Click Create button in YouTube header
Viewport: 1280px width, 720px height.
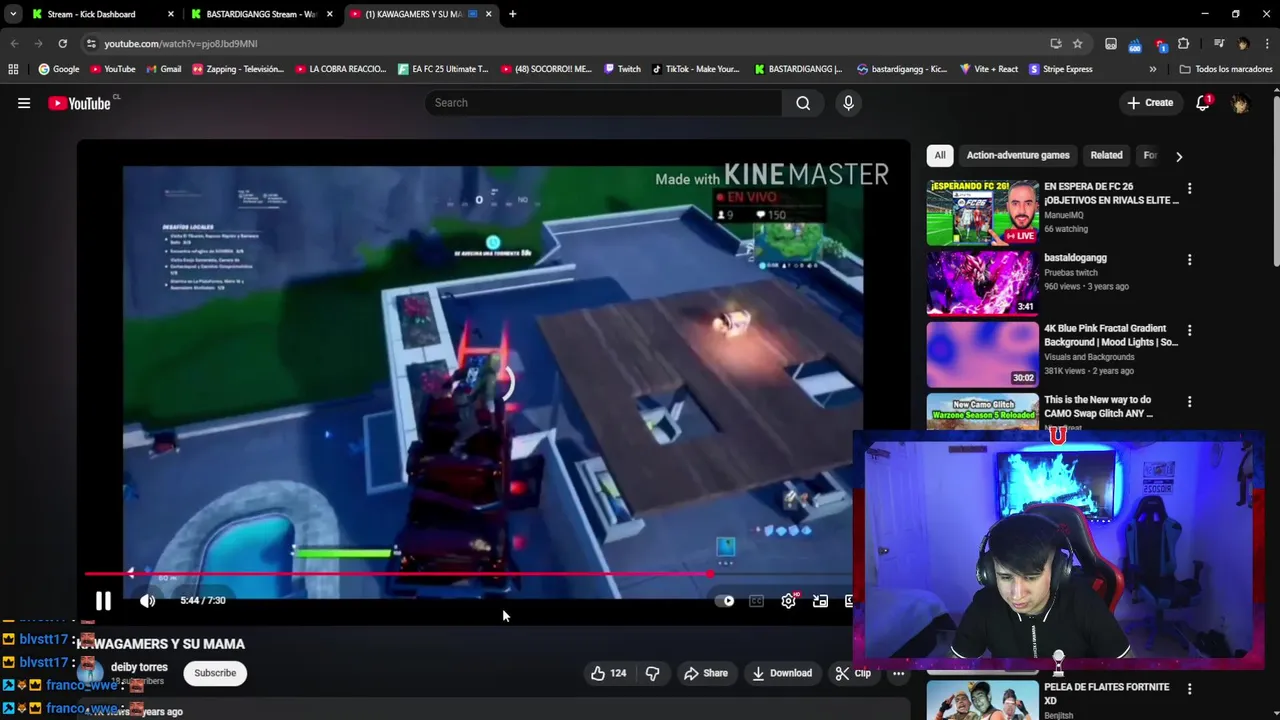[1150, 103]
